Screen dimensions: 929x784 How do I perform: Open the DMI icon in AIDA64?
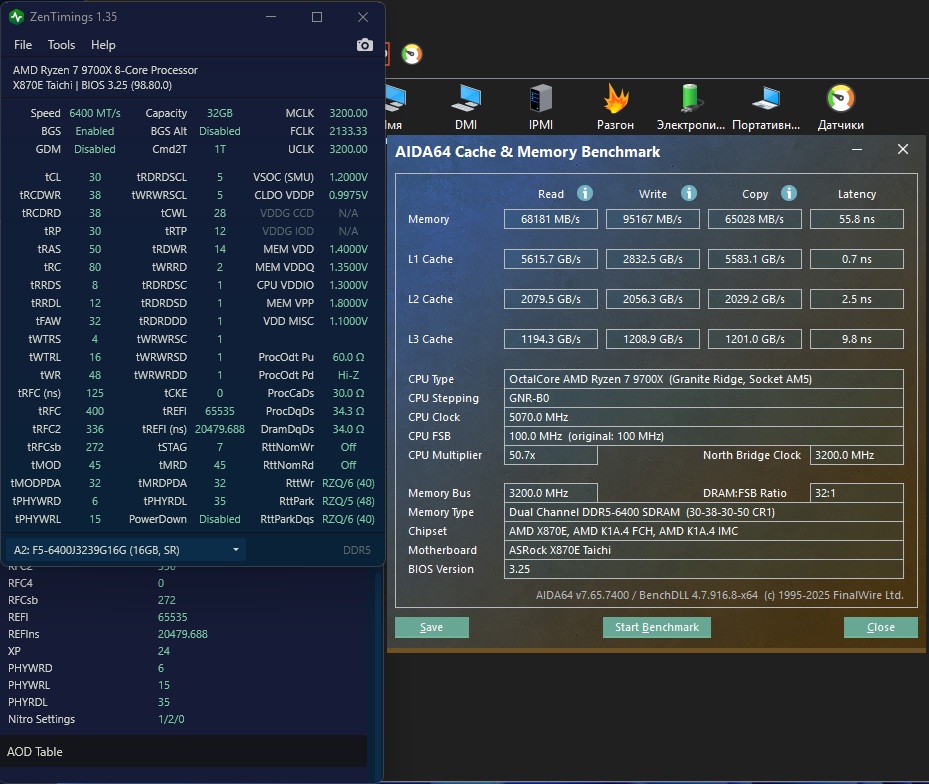pos(466,107)
